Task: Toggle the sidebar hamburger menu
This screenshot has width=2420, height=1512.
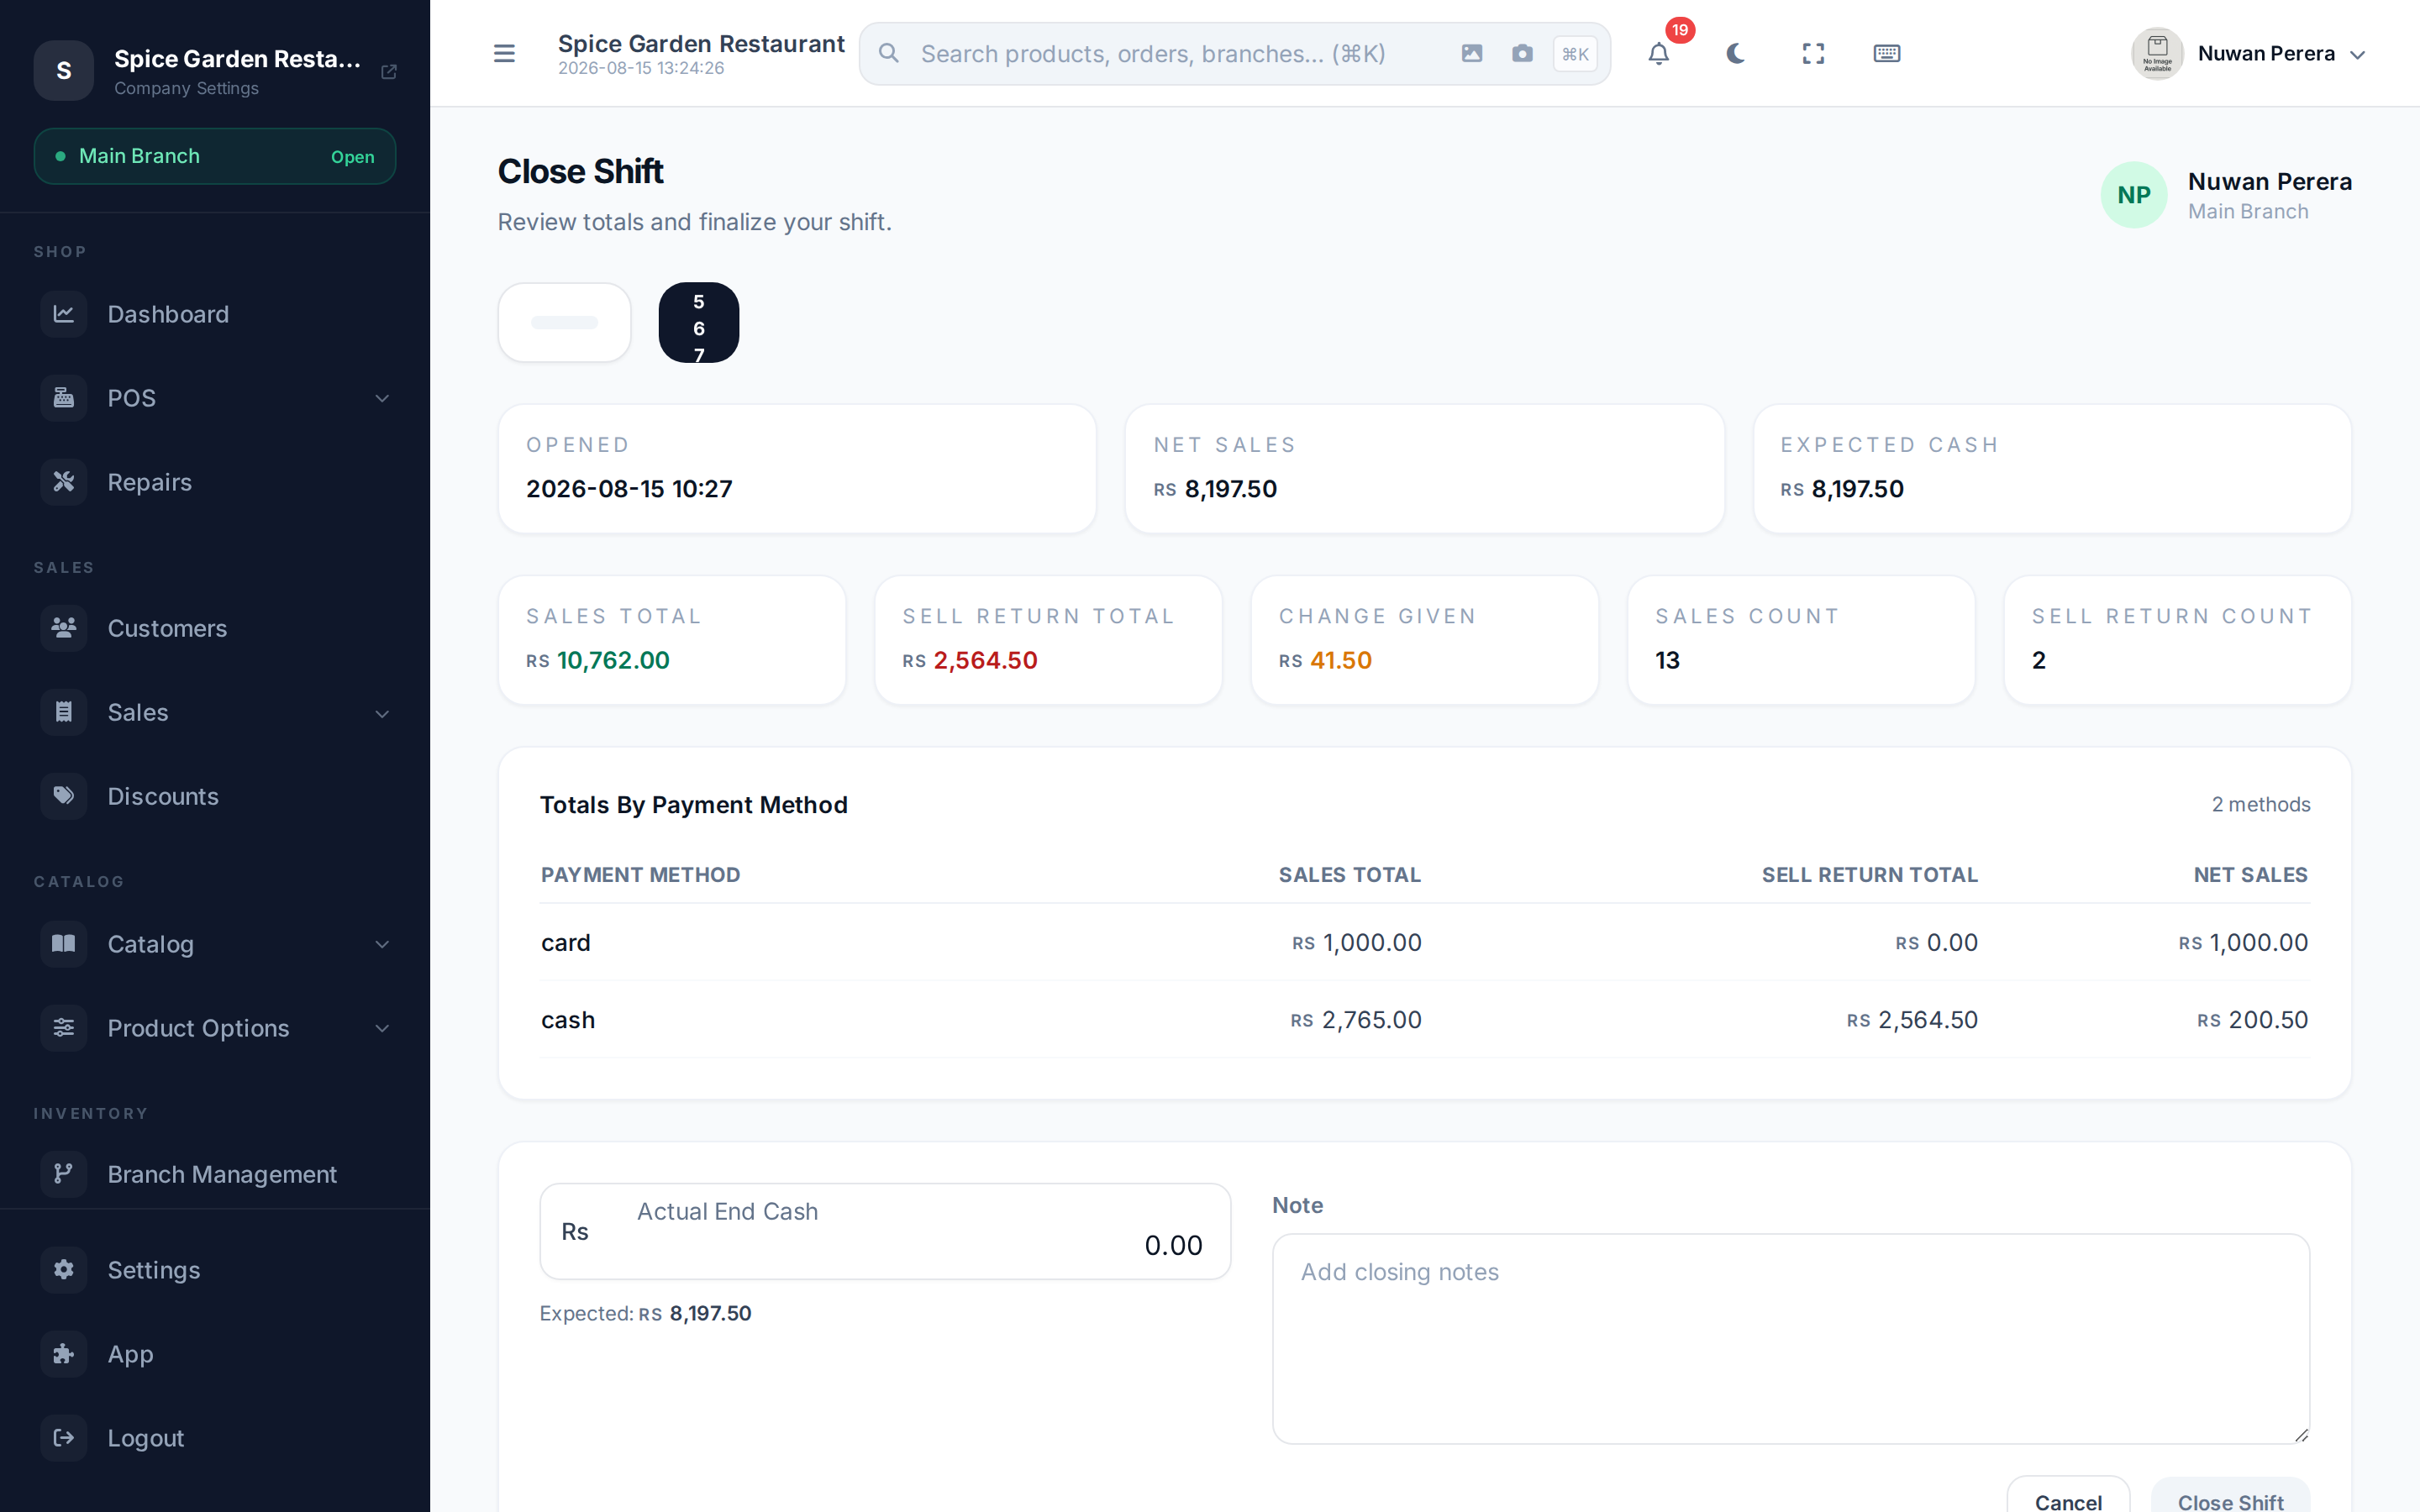Action: [x=504, y=53]
